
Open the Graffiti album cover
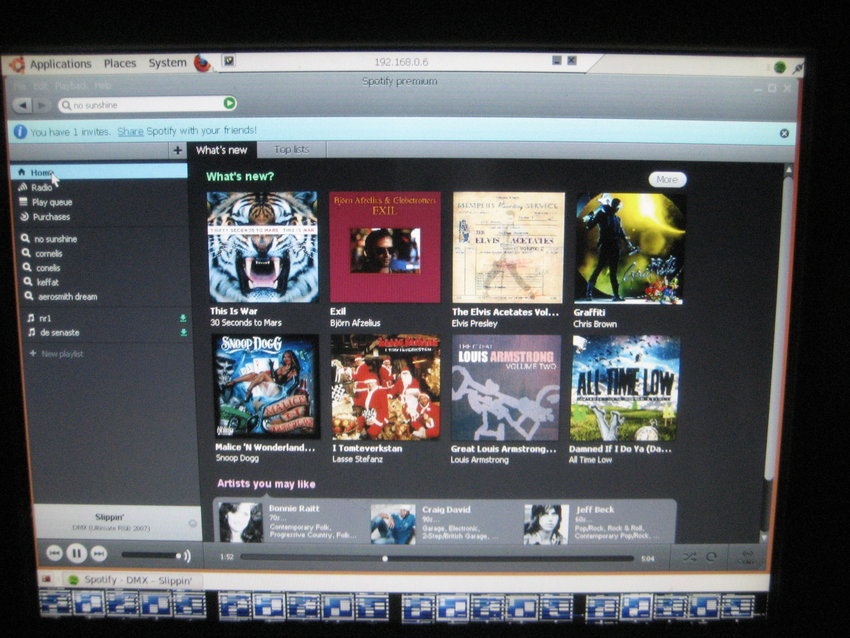coord(629,248)
